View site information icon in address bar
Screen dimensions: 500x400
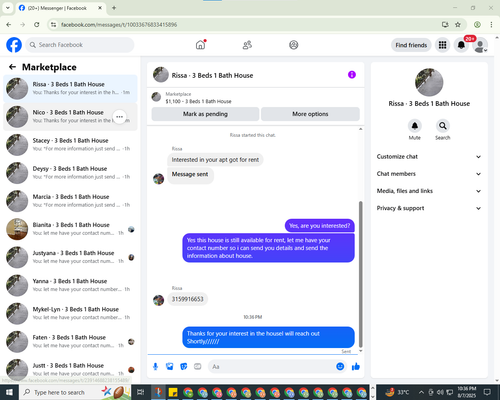[x=53, y=25]
